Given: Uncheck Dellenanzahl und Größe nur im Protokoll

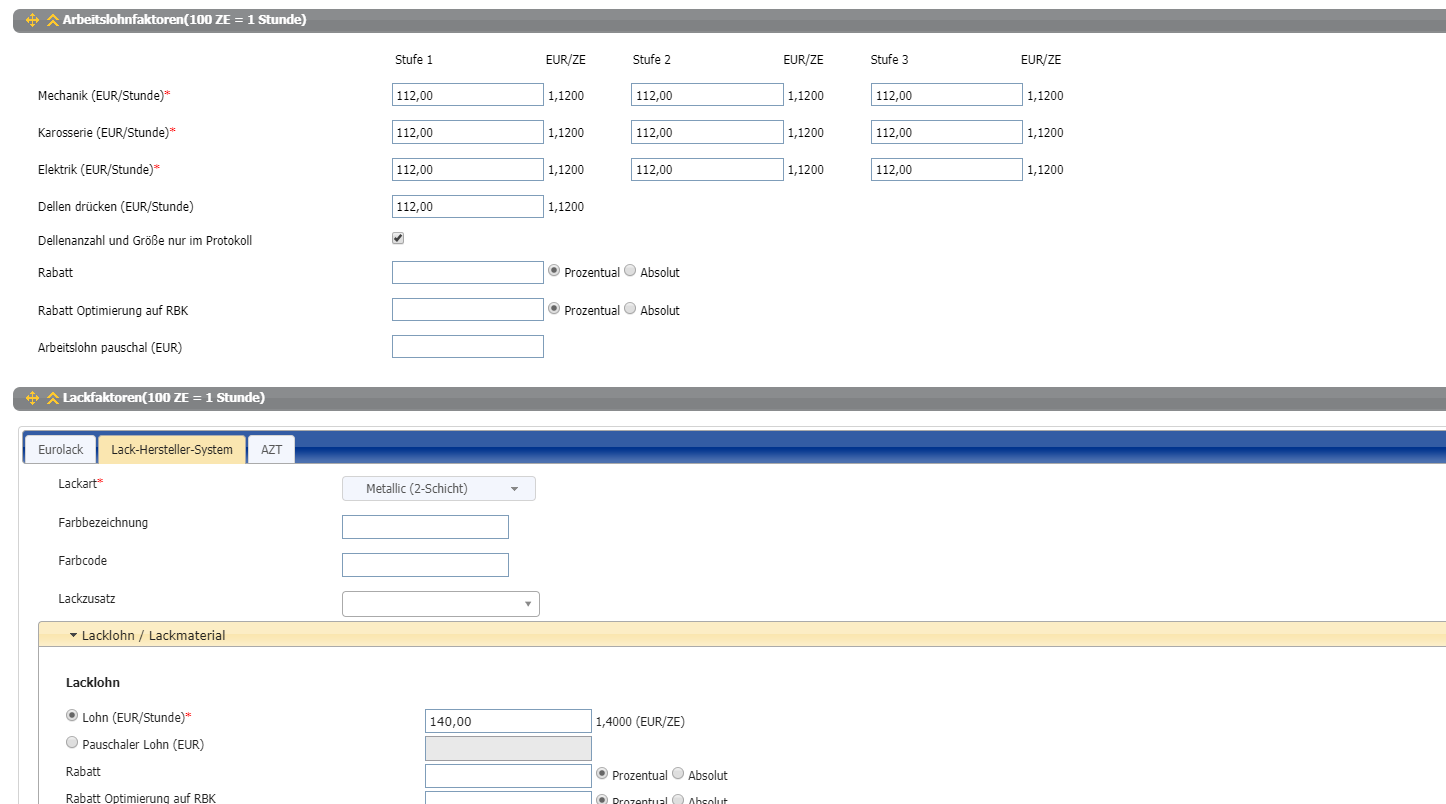Looking at the screenshot, I should click(398, 239).
